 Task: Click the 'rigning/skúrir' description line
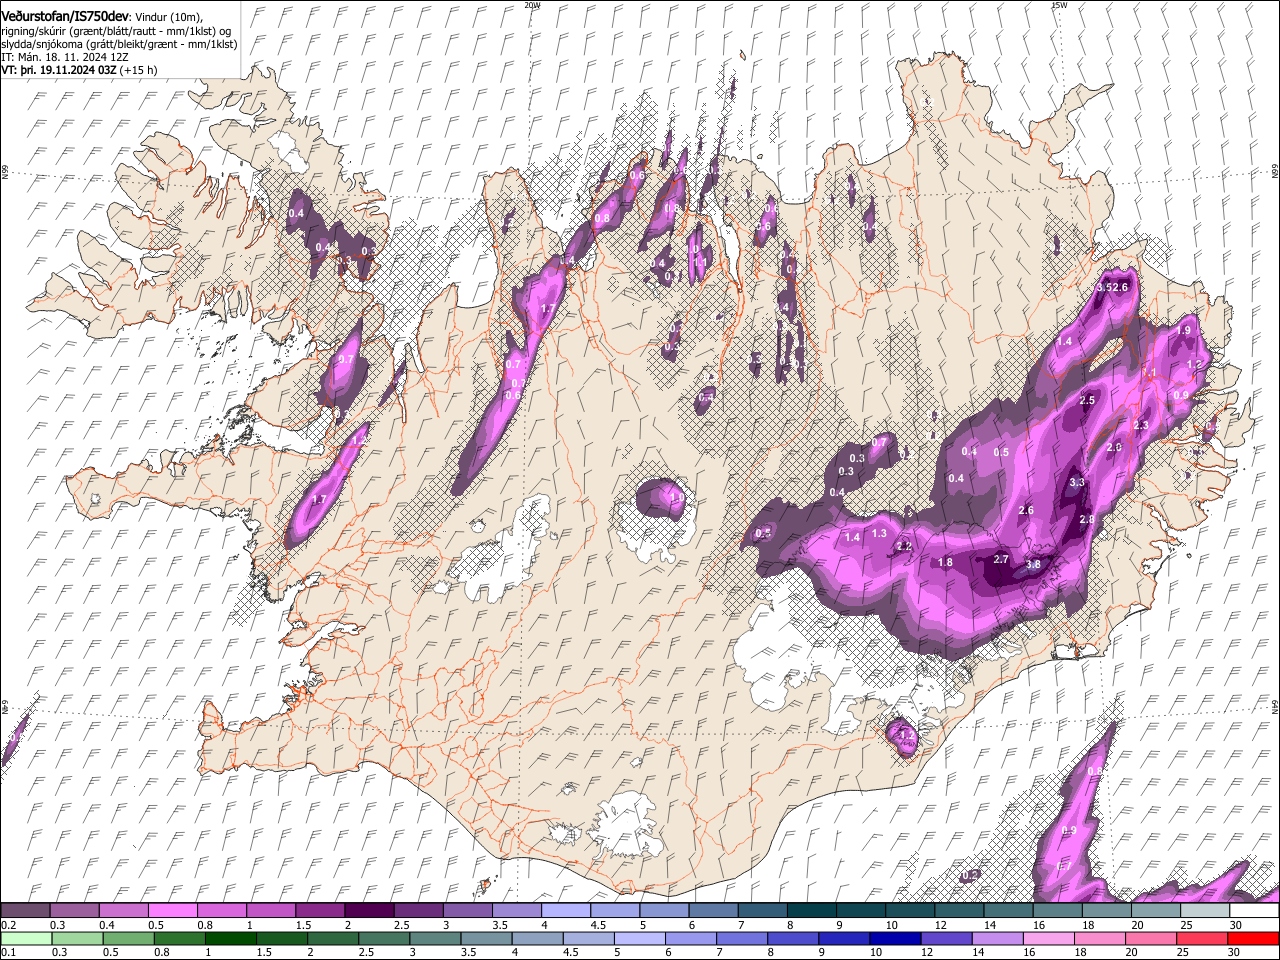point(116,31)
